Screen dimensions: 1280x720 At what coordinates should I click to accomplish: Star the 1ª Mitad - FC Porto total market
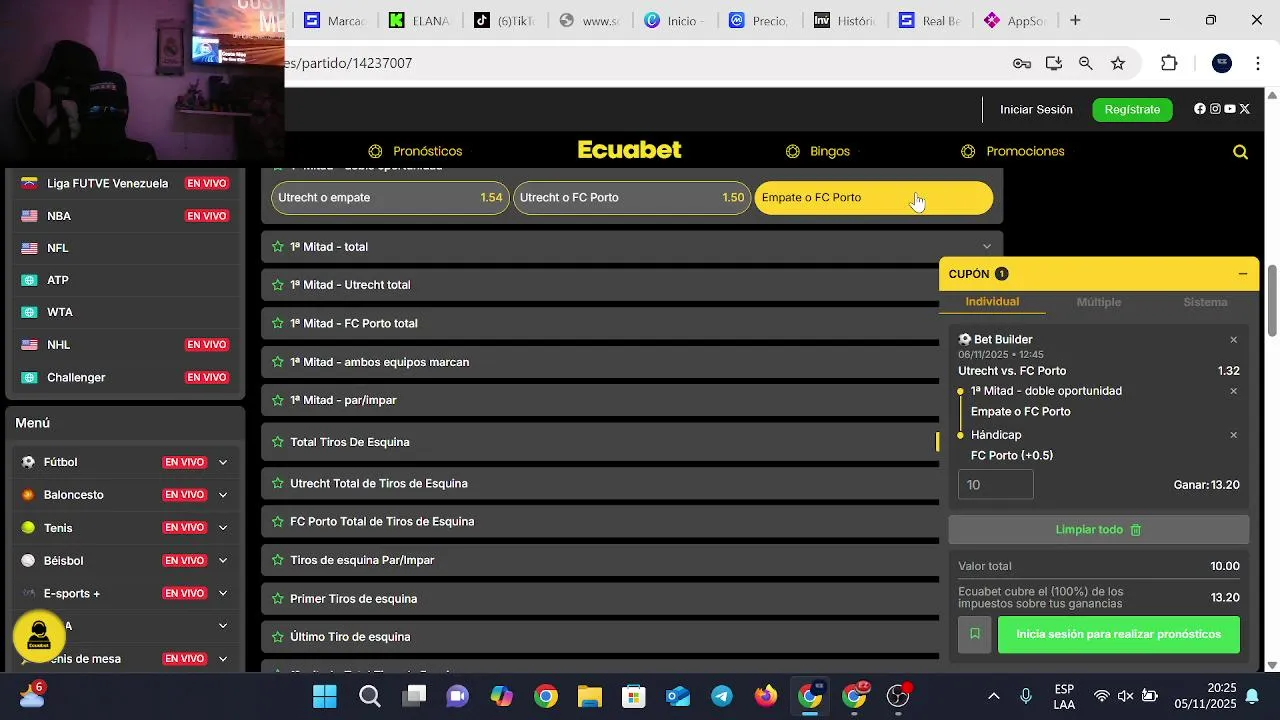pos(278,324)
